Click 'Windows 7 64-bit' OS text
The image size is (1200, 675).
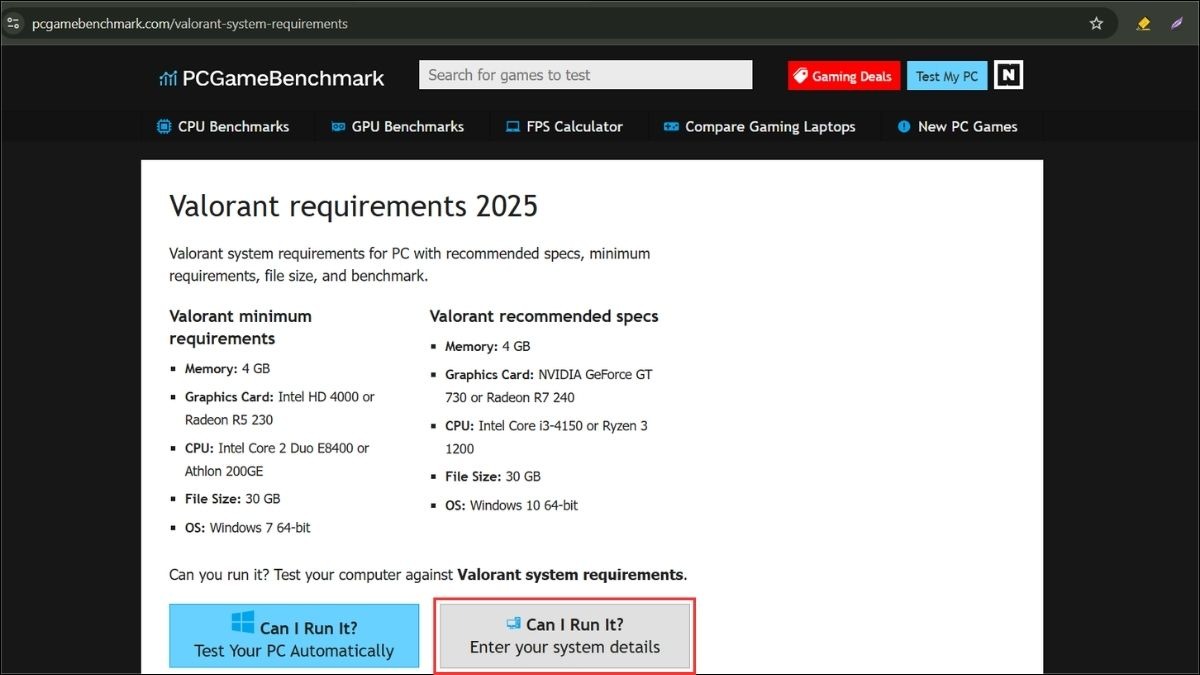pyautogui.click(x=260, y=528)
